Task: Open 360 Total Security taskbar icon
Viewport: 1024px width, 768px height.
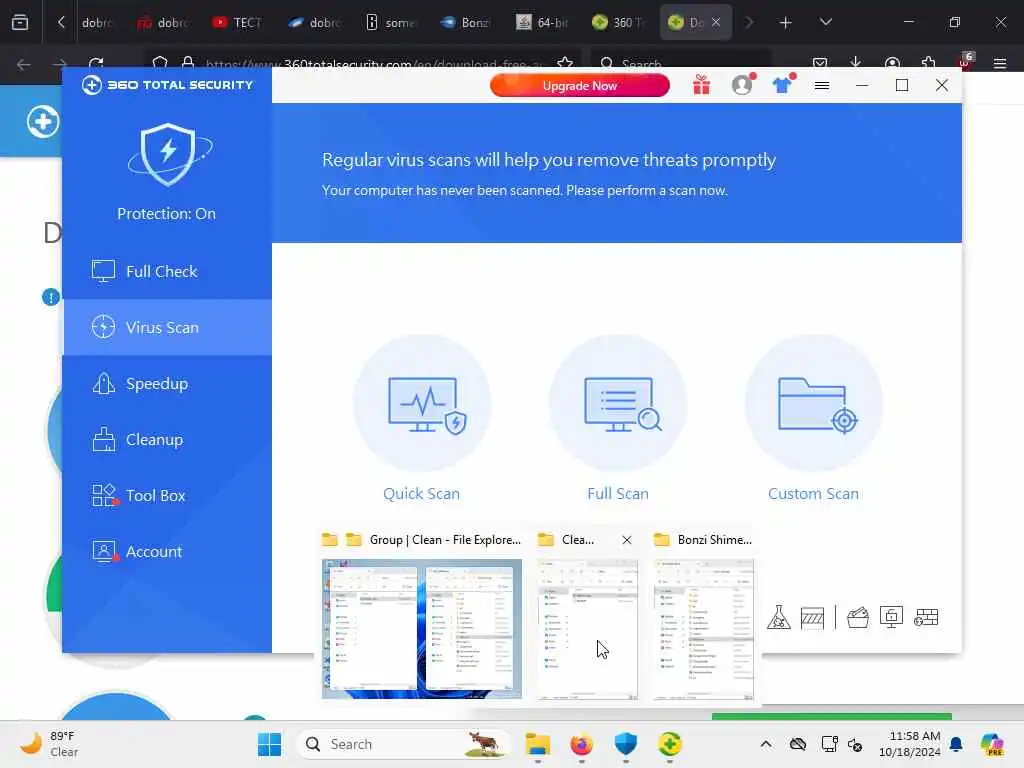Action: 670,744
